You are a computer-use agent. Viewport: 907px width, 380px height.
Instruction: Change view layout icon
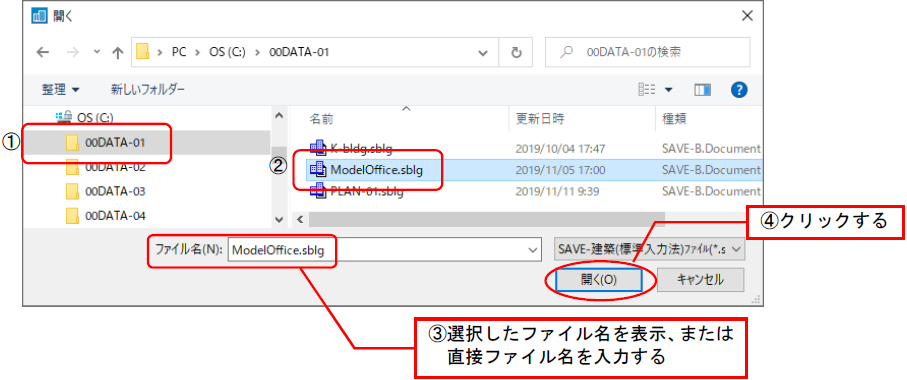646,90
